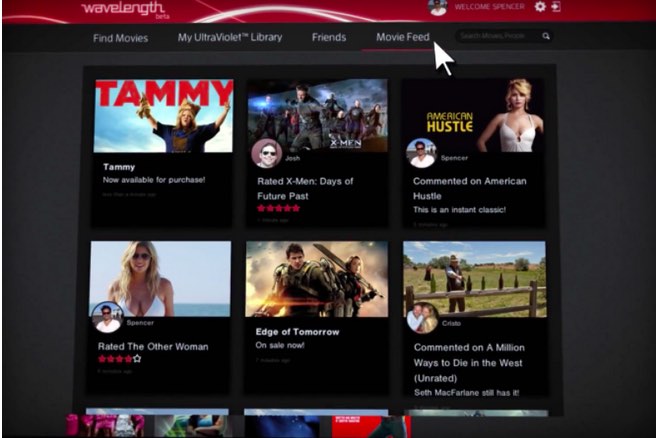Screen dimensions: 656x438
Task: Click the header profile avatar next to Welcome Spencer
Action: click(438, 7)
